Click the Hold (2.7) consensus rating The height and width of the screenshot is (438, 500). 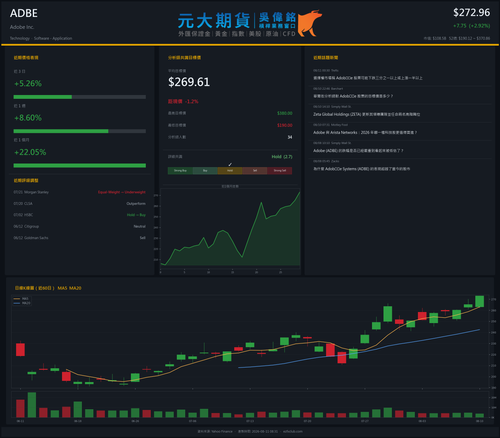282,157
